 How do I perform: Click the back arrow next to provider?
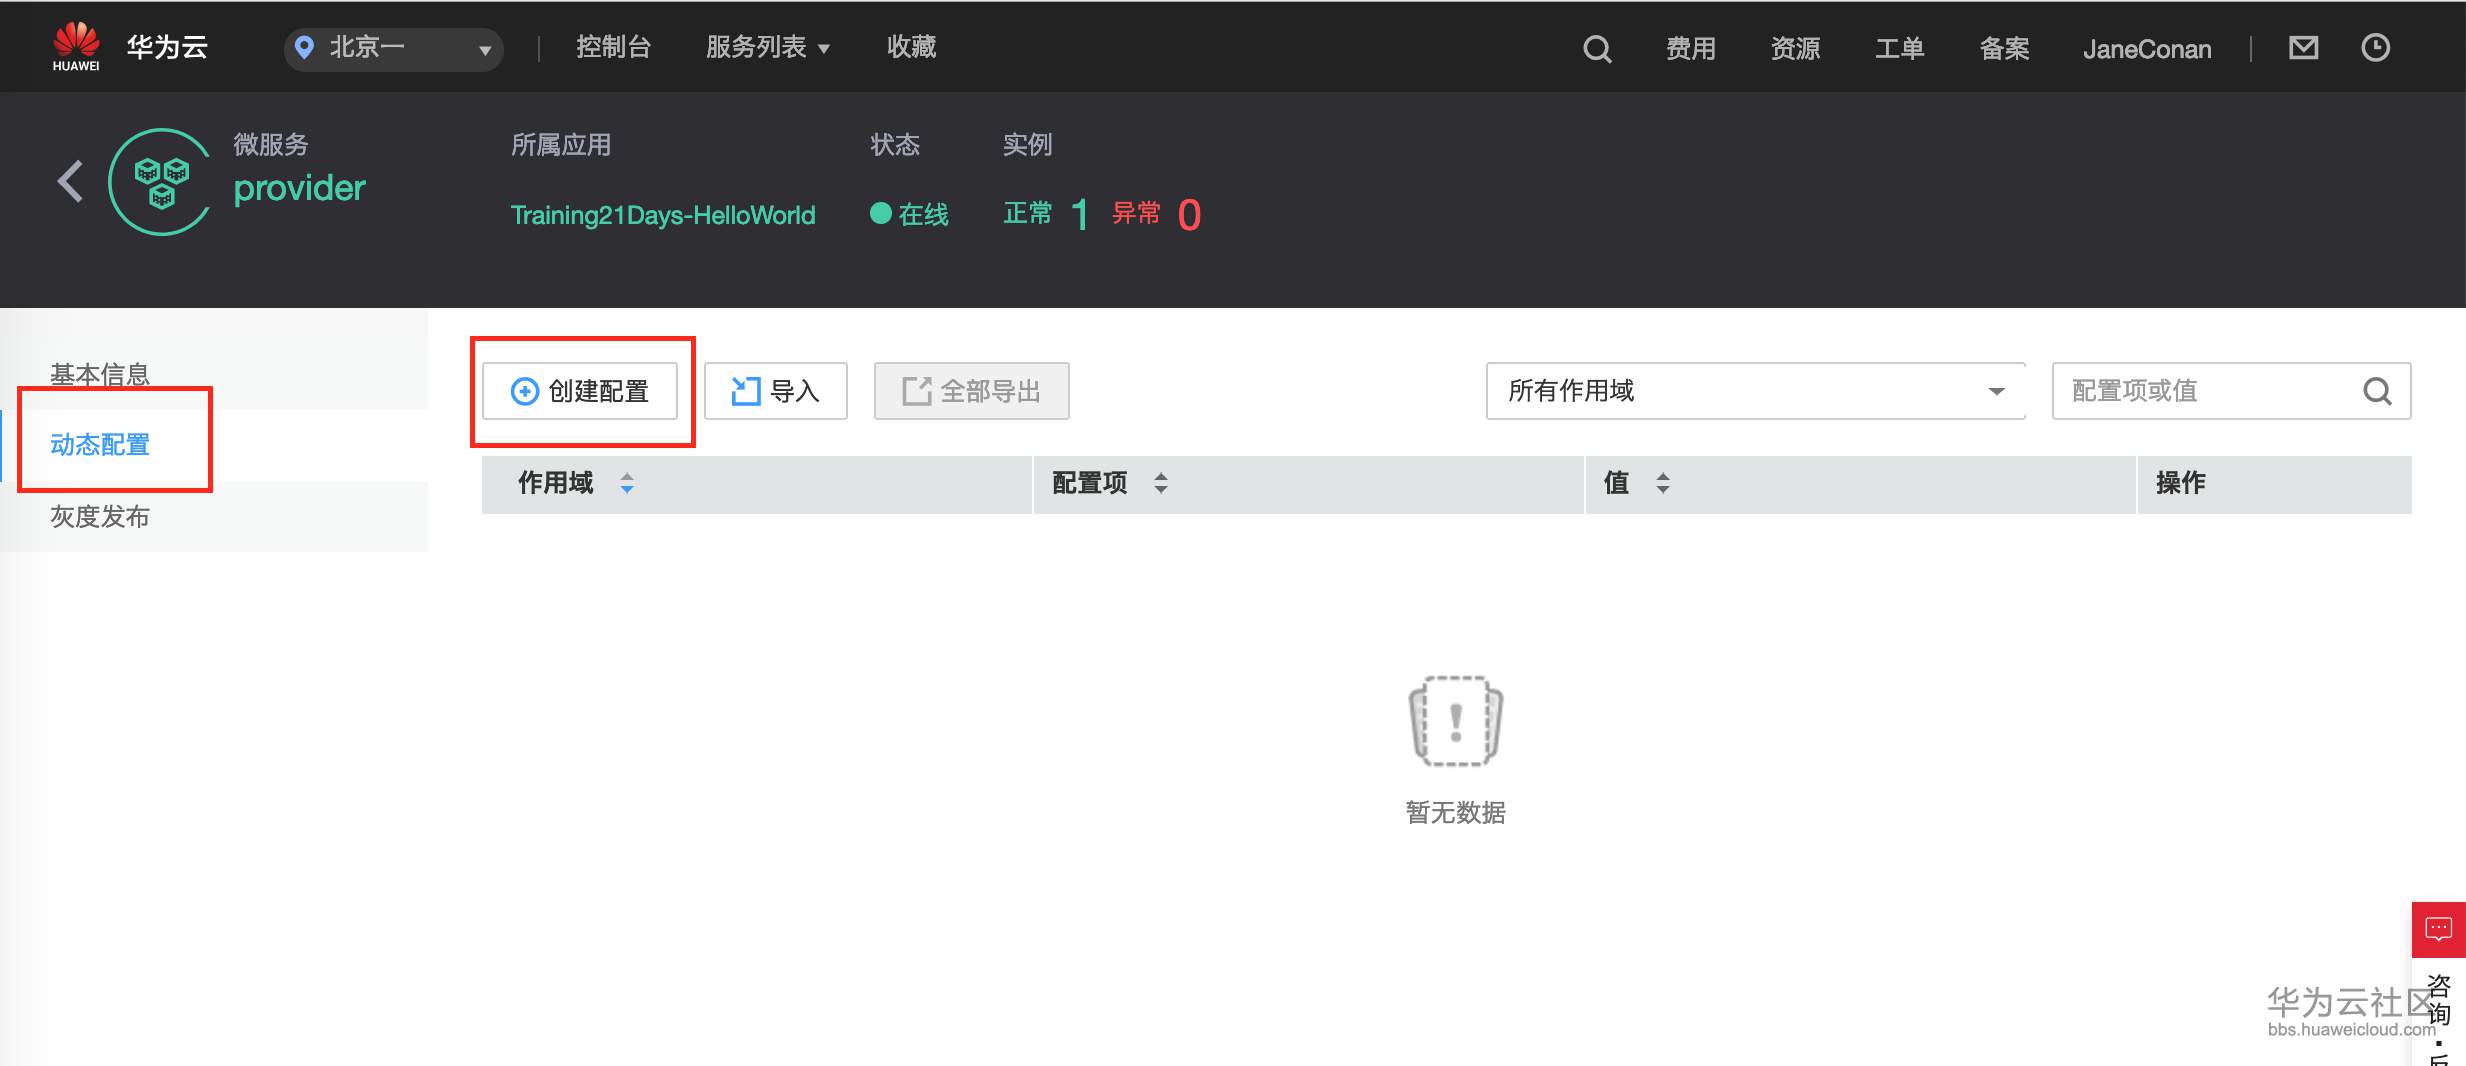(68, 182)
